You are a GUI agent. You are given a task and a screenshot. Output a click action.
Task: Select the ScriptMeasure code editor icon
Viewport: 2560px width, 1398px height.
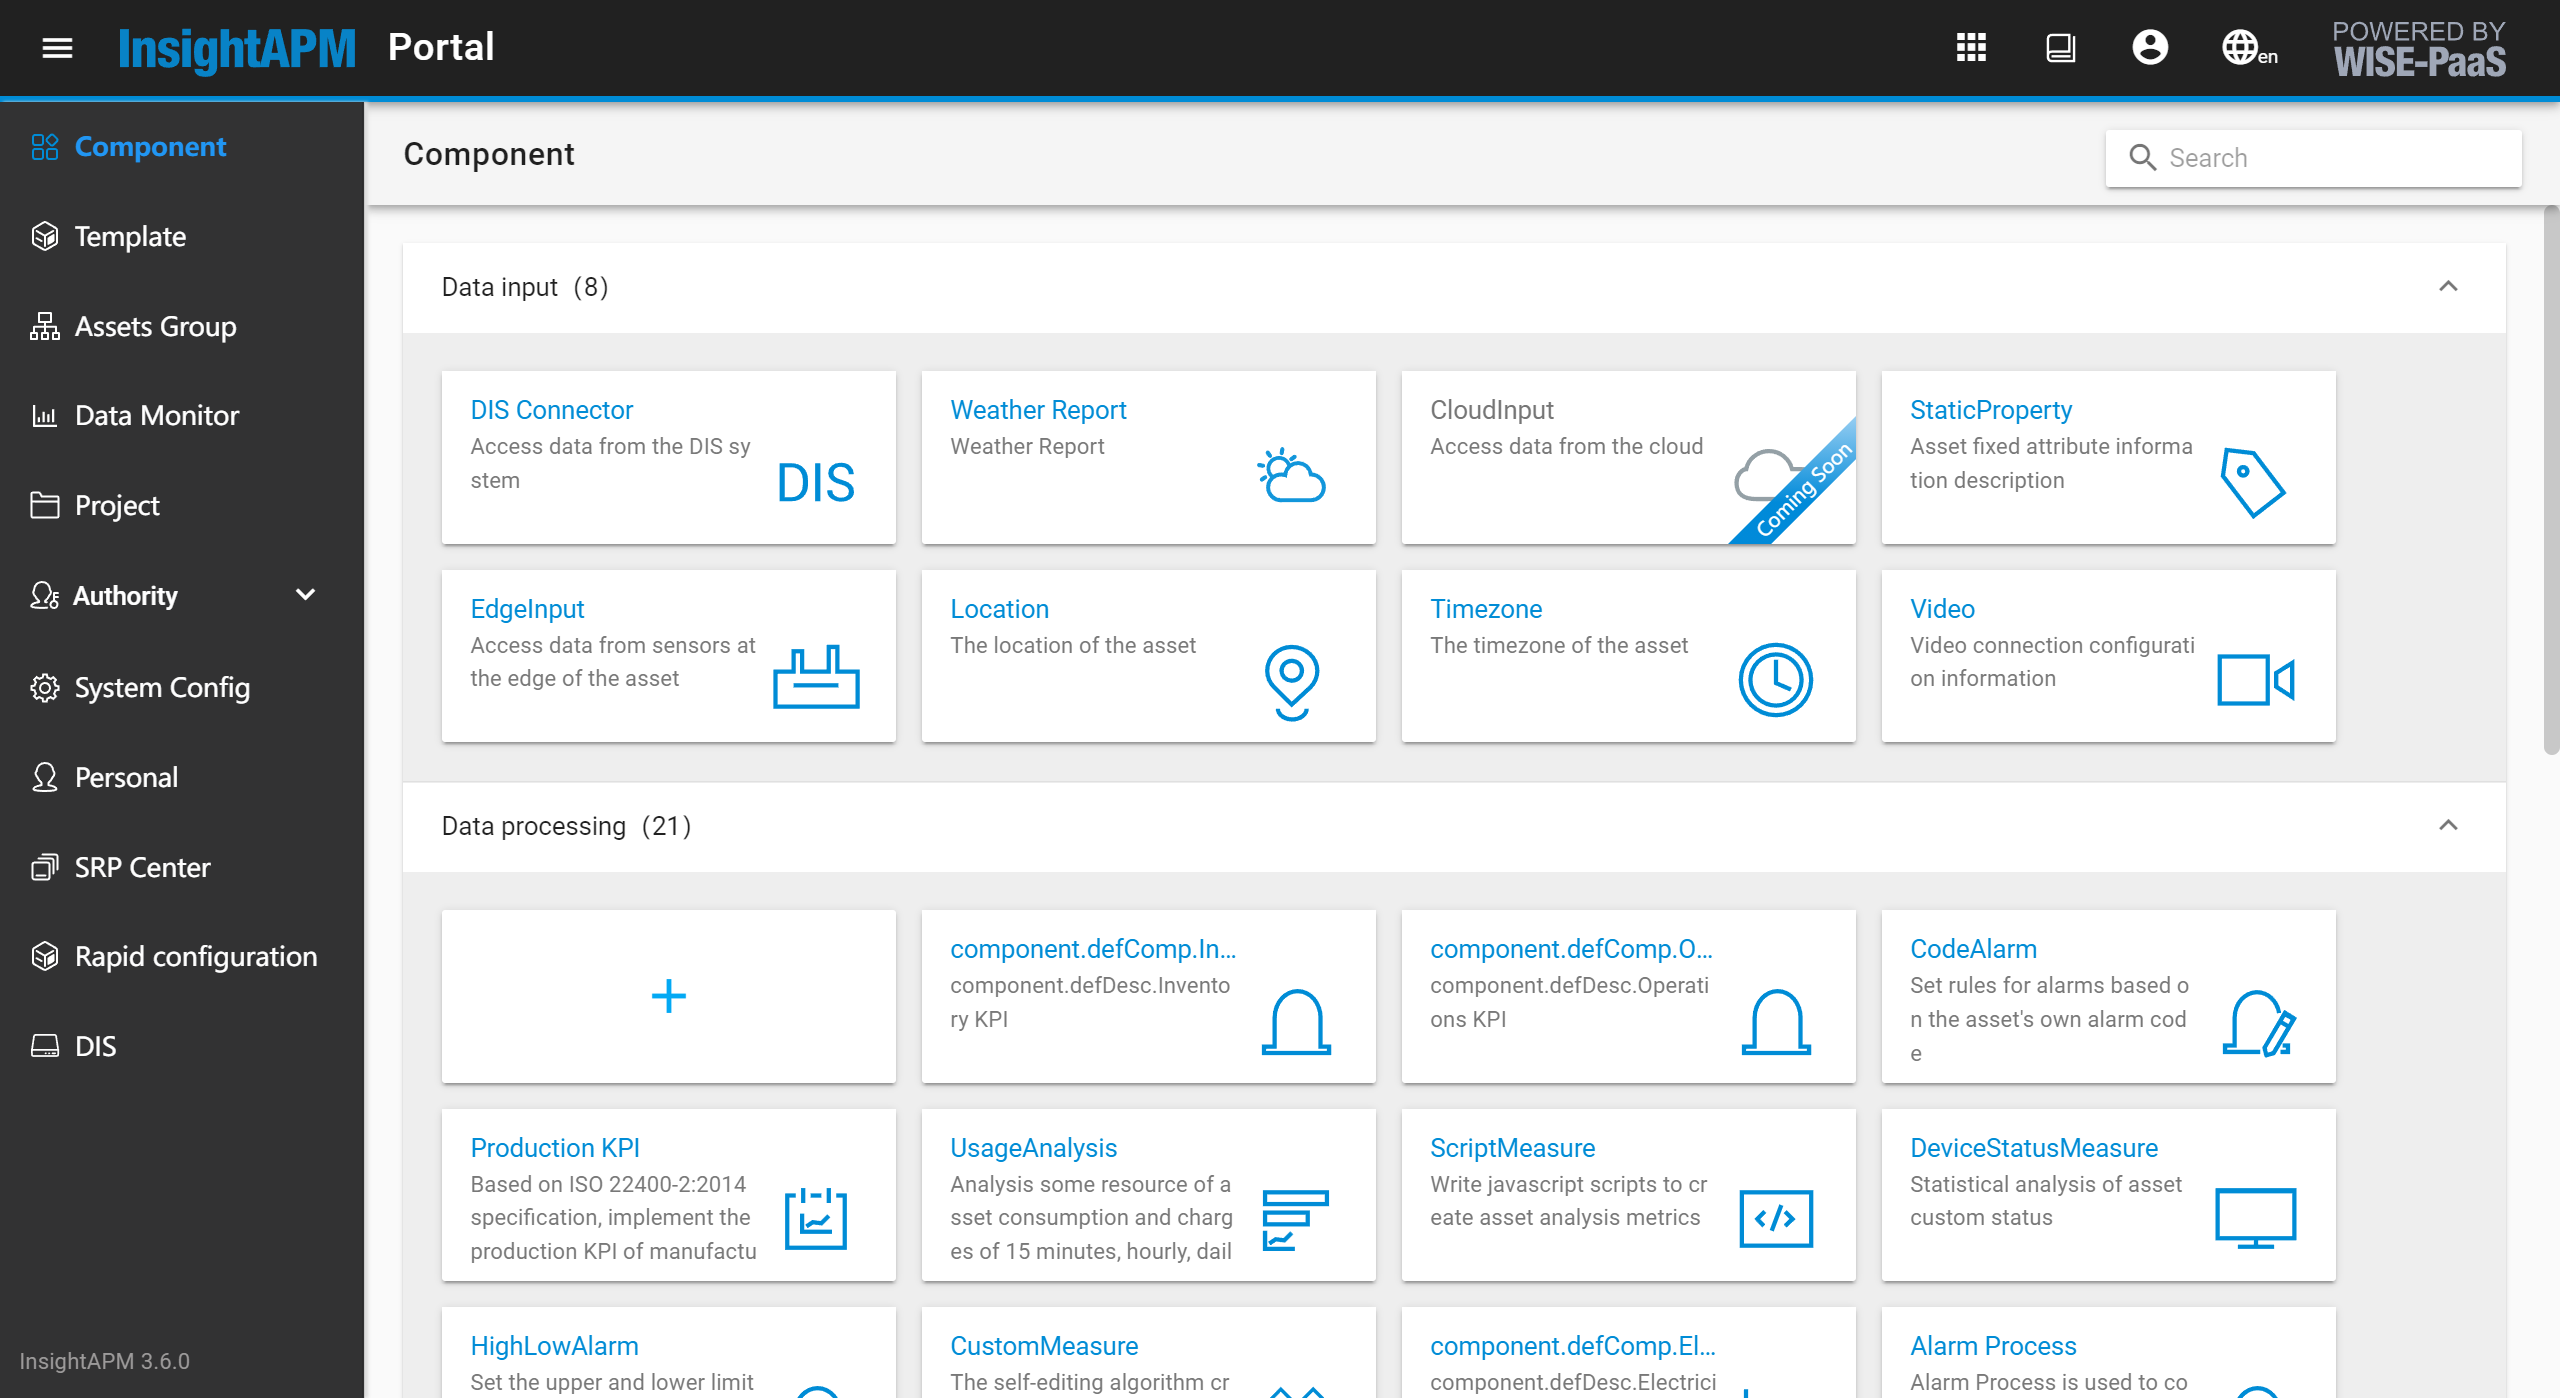1775,1216
